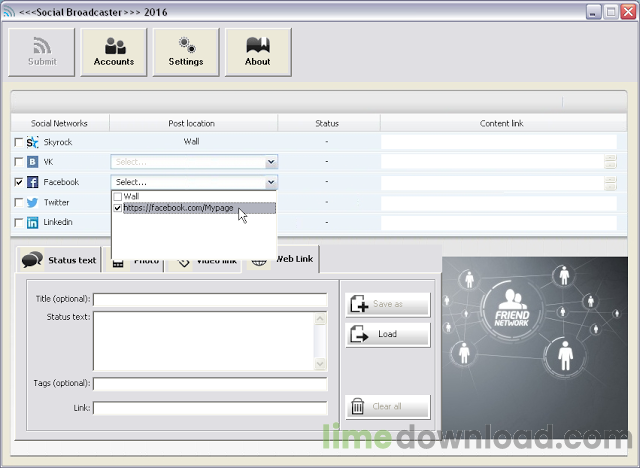Click the LinkedIn logo icon
640x468 pixels.
click(32, 222)
